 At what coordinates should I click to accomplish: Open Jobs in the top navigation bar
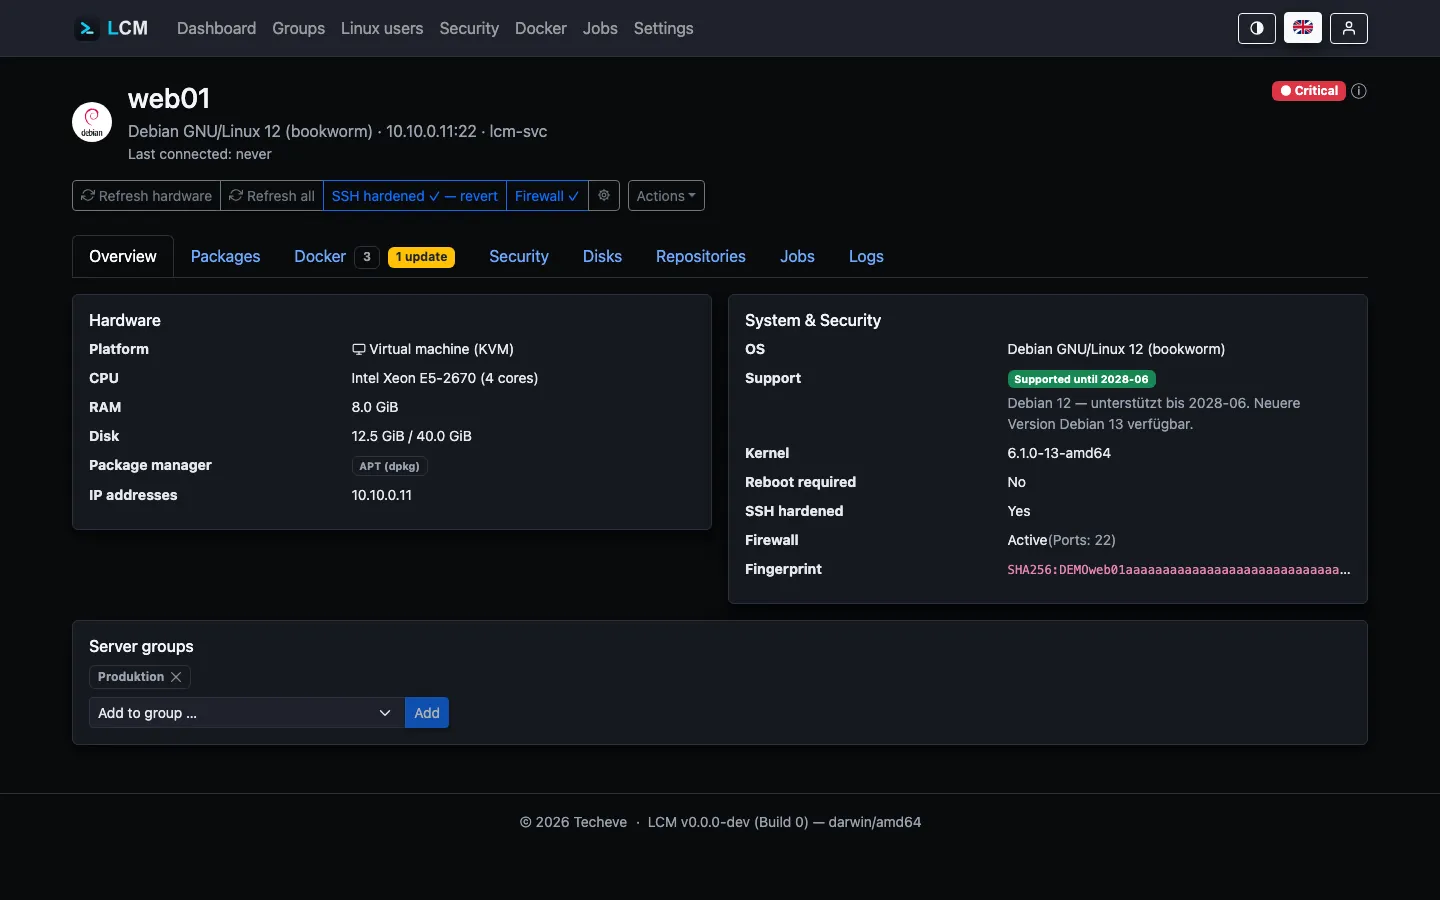coord(600,28)
